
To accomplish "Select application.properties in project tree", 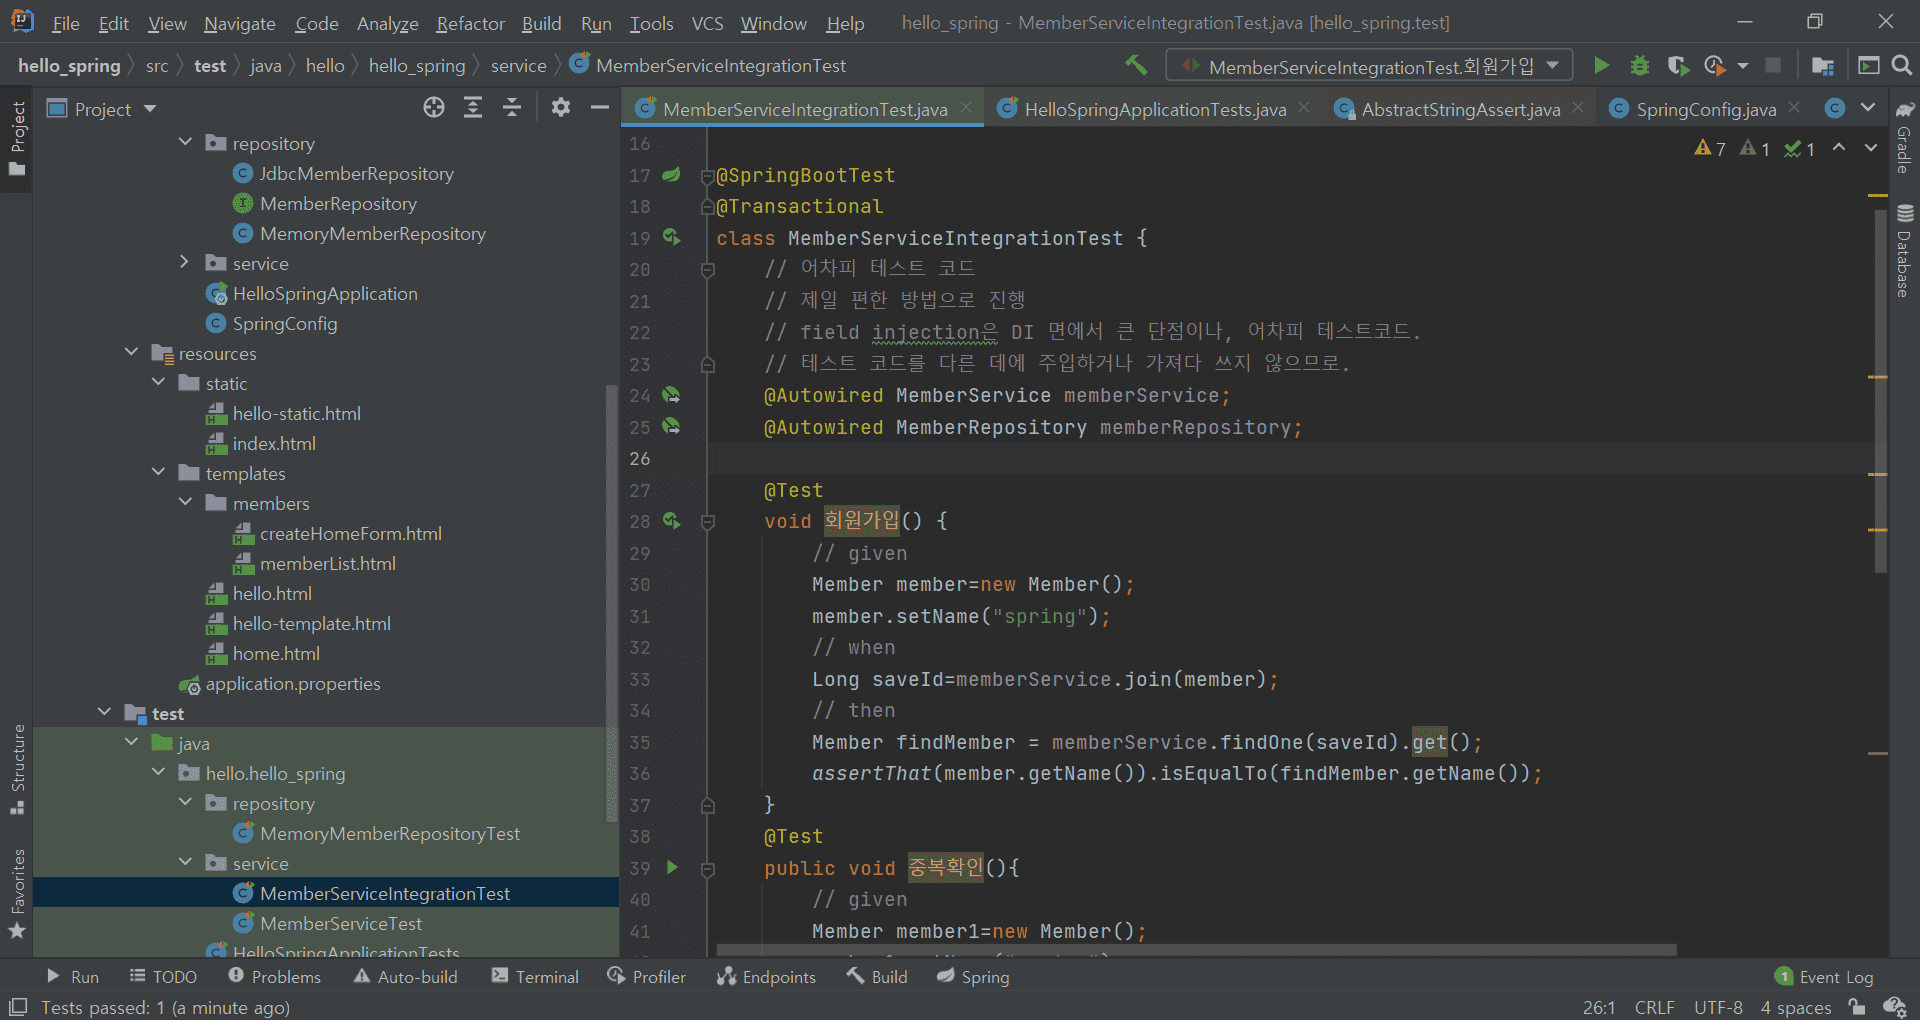I will pos(293,683).
